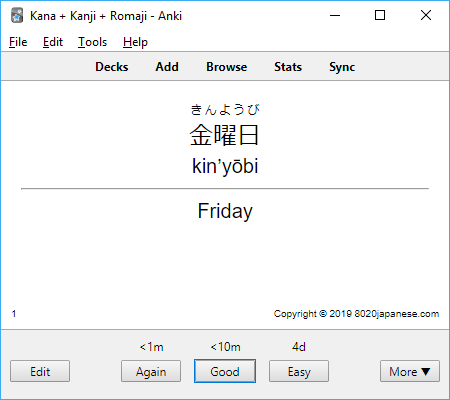Sync the collection

pyautogui.click(x=342, y=67)
